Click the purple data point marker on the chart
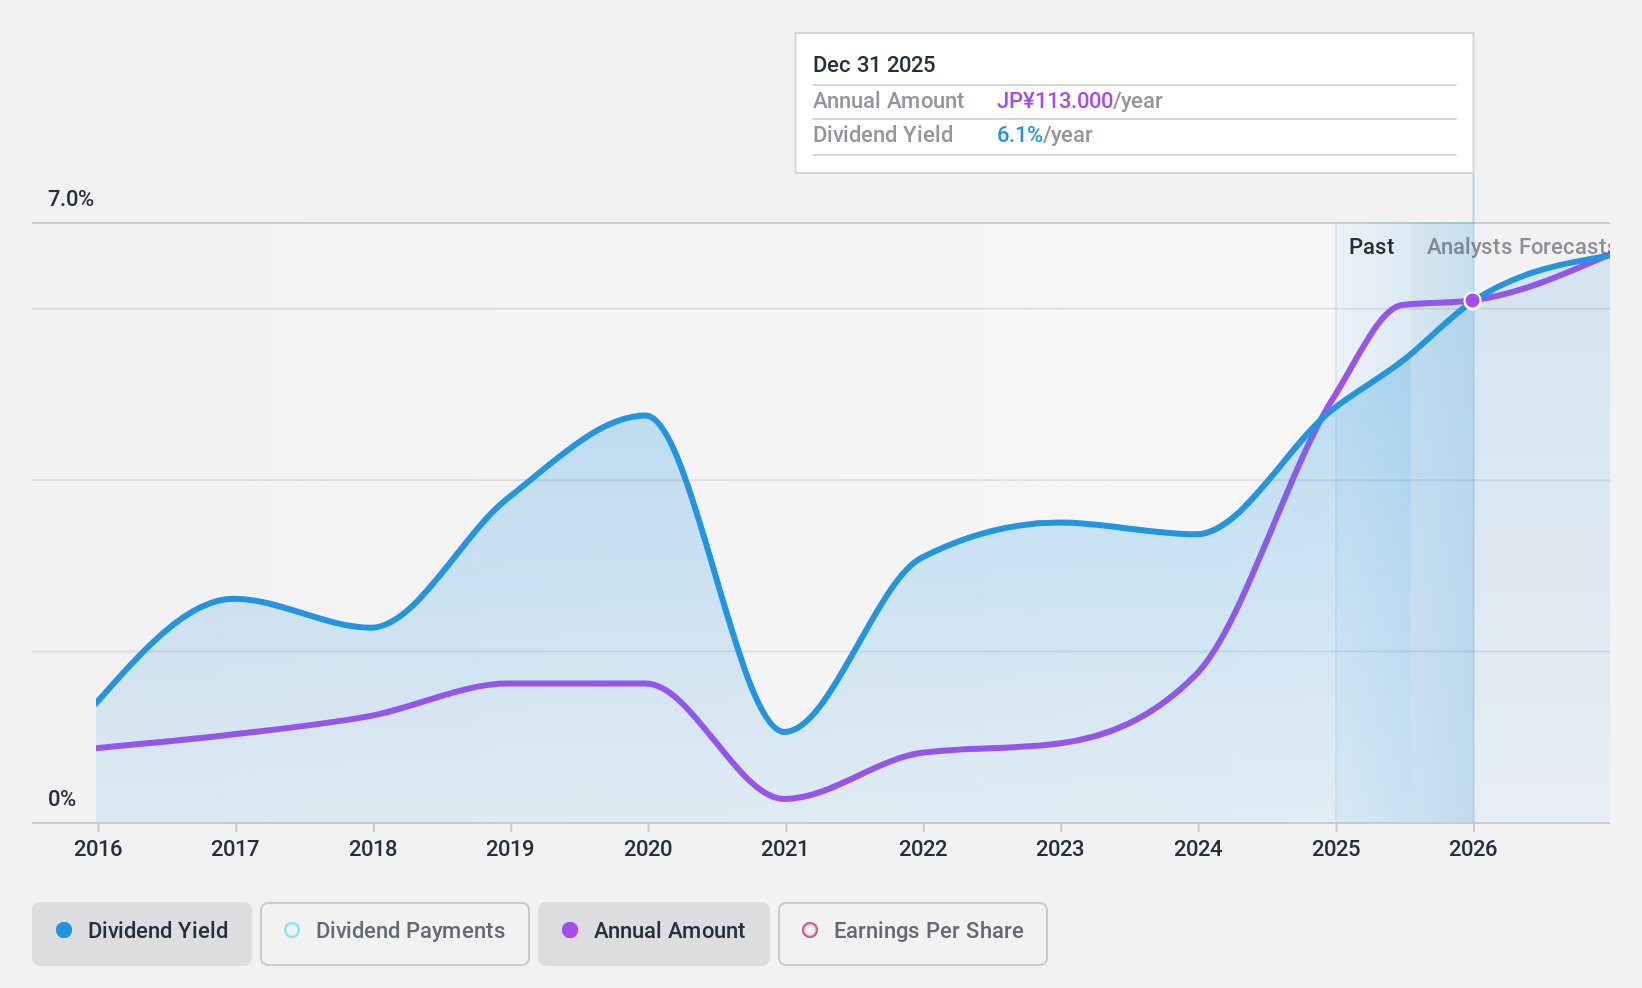 pyautogui.click(x=1472, y=301)
